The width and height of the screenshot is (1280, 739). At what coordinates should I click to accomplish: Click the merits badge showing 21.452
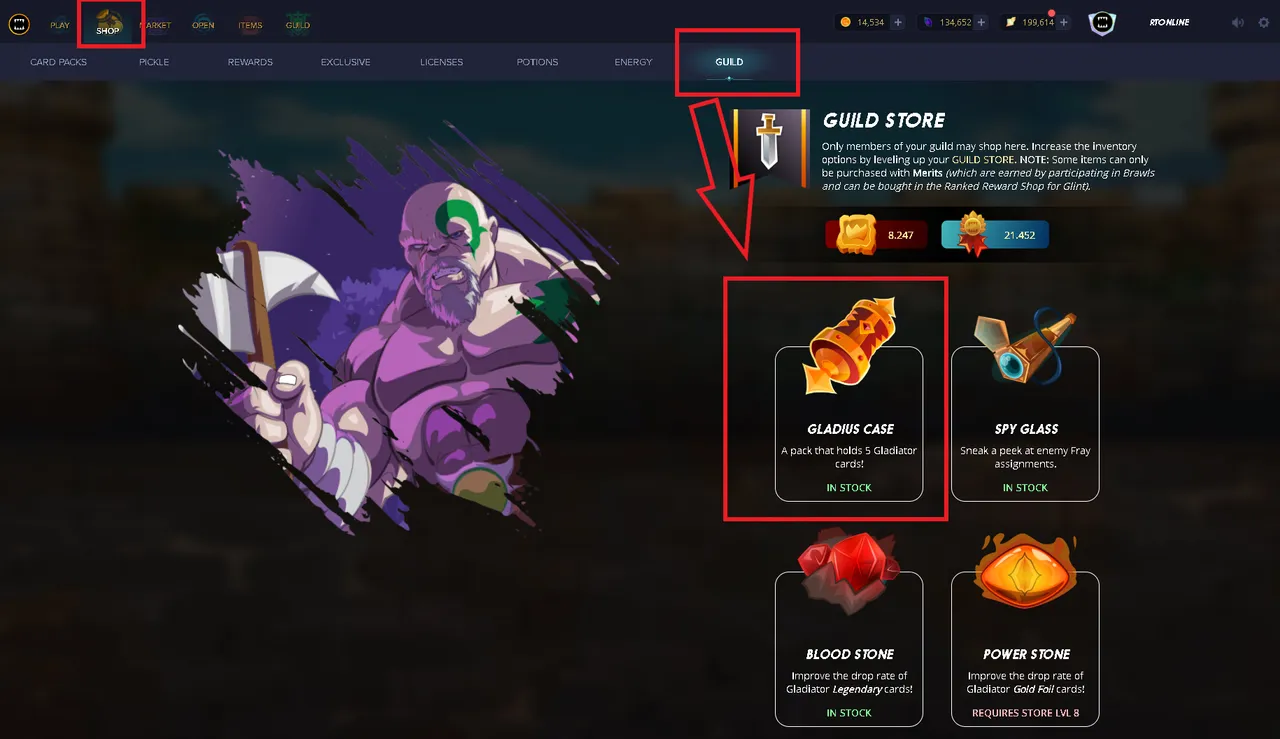995,235
